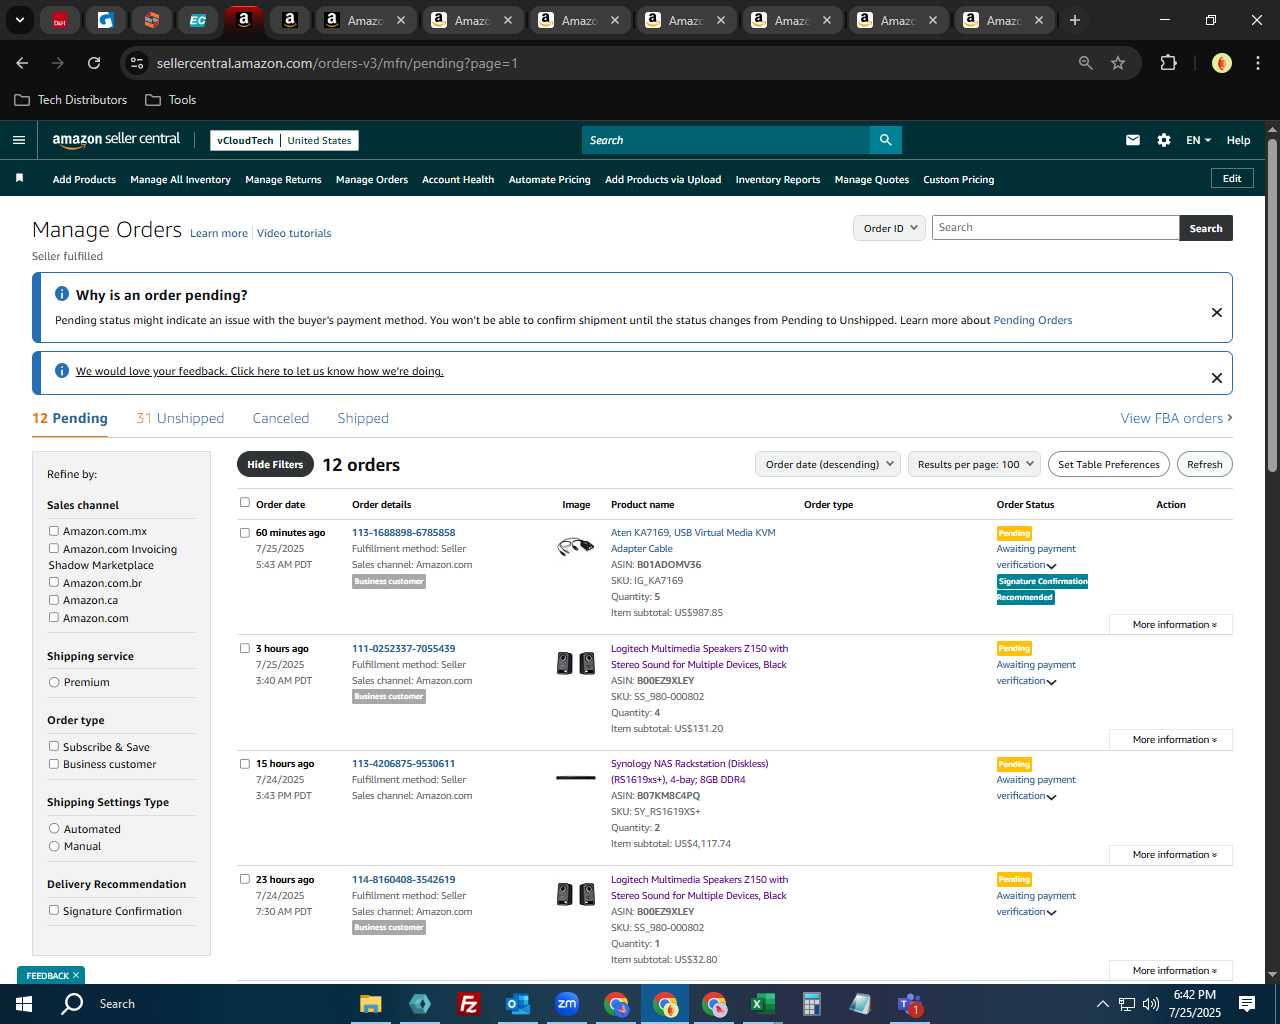Screen dimensions: 1280x1024
Task: Open the View FBA orders link
Action: point(1176,418)
